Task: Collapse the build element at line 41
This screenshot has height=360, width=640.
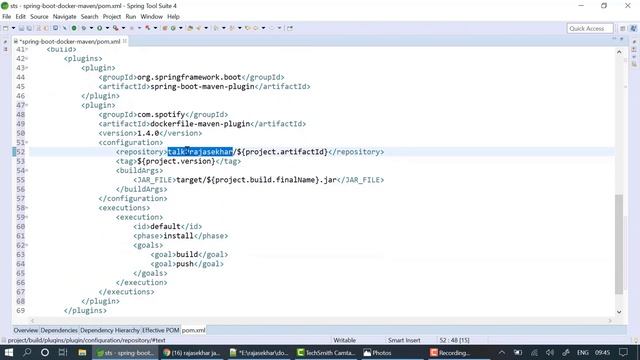Action: (27, 49)
